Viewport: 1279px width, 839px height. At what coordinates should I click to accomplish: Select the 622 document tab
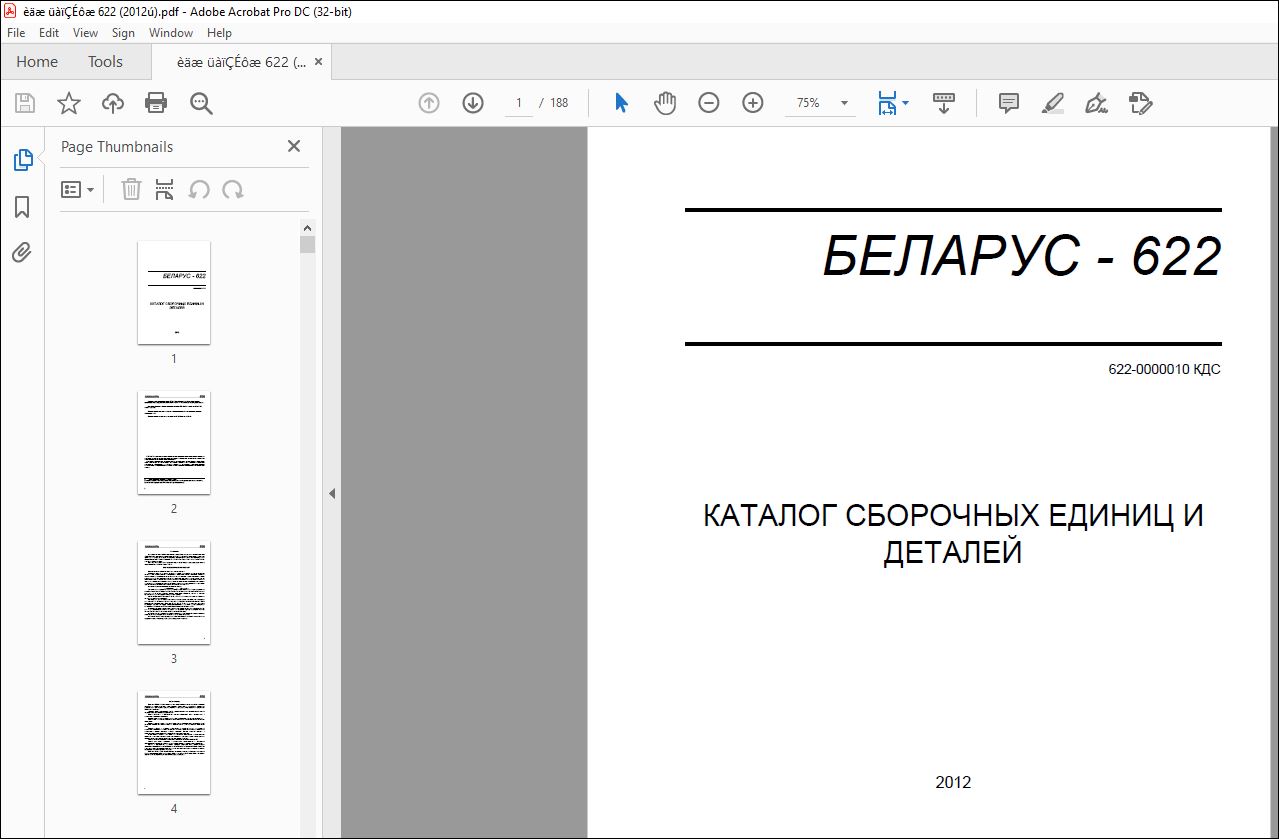click(x=240, y=62)
